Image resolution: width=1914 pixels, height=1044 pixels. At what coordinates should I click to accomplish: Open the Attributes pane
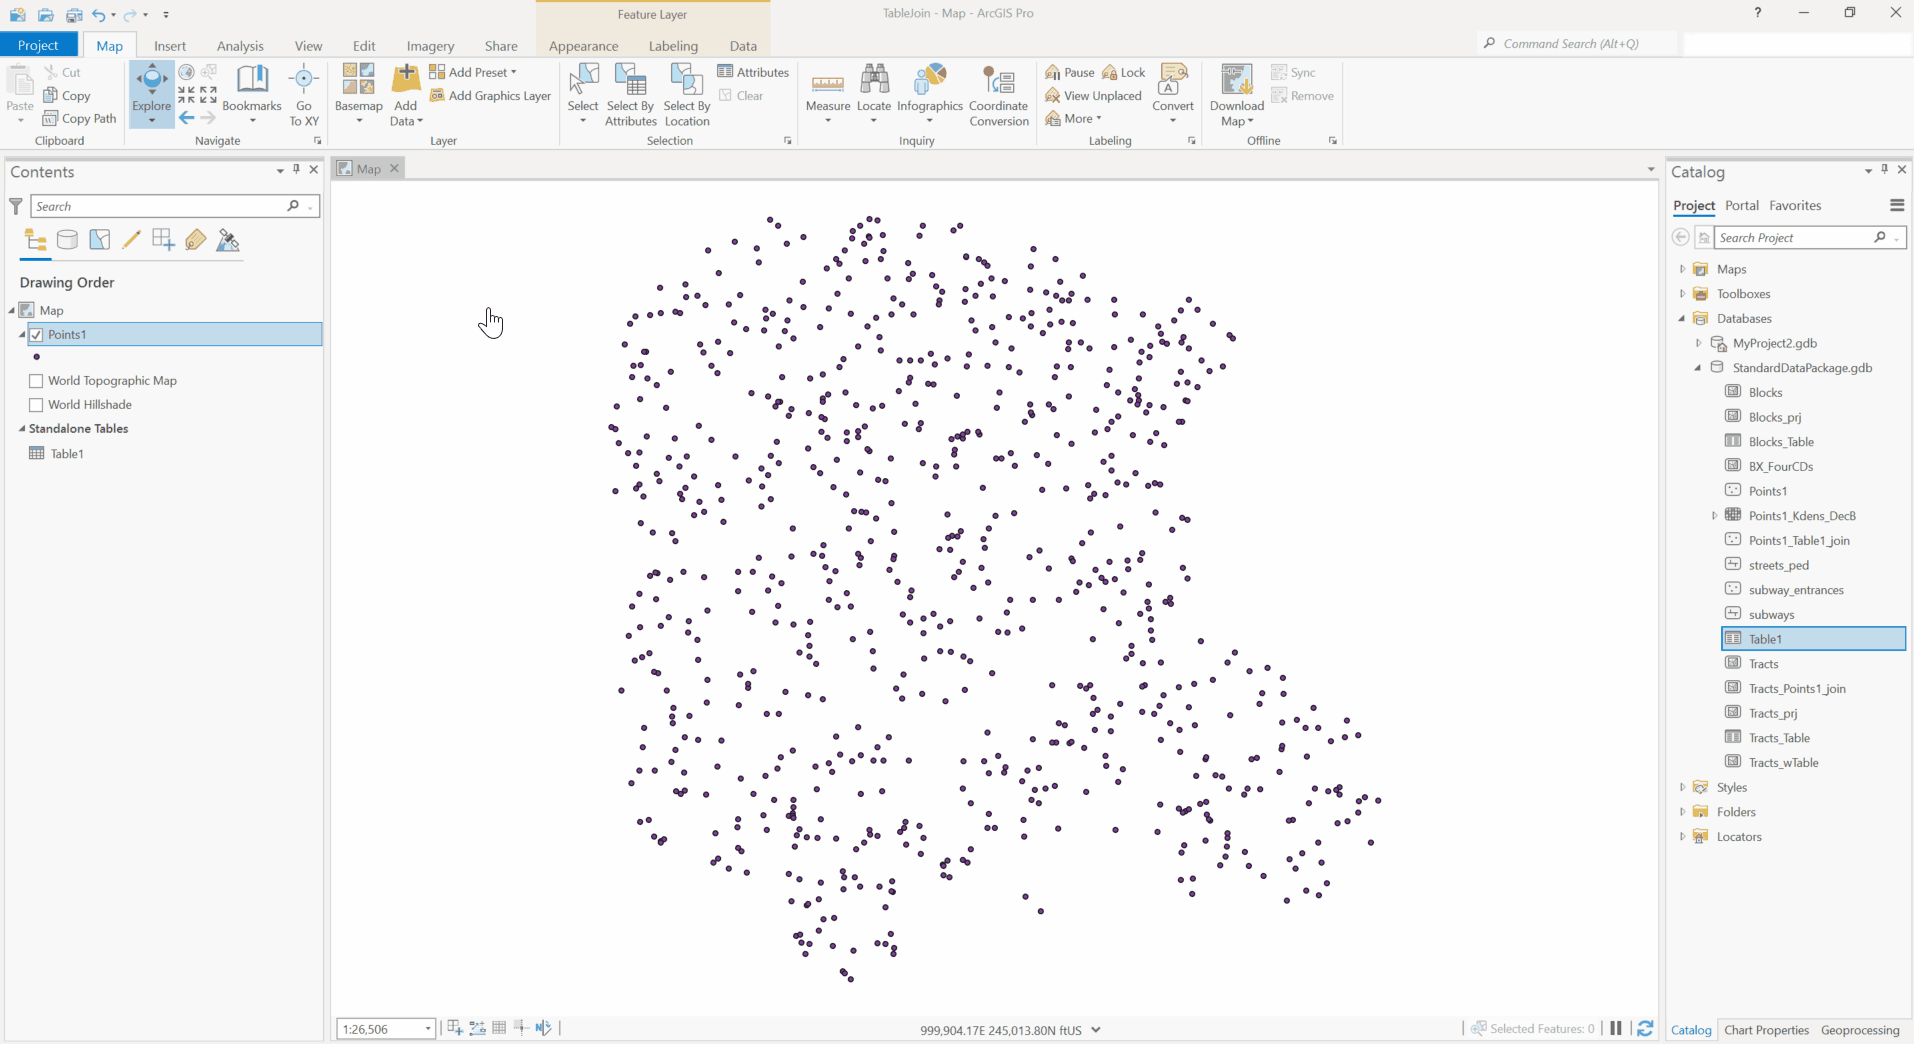[x=753, y=72]
